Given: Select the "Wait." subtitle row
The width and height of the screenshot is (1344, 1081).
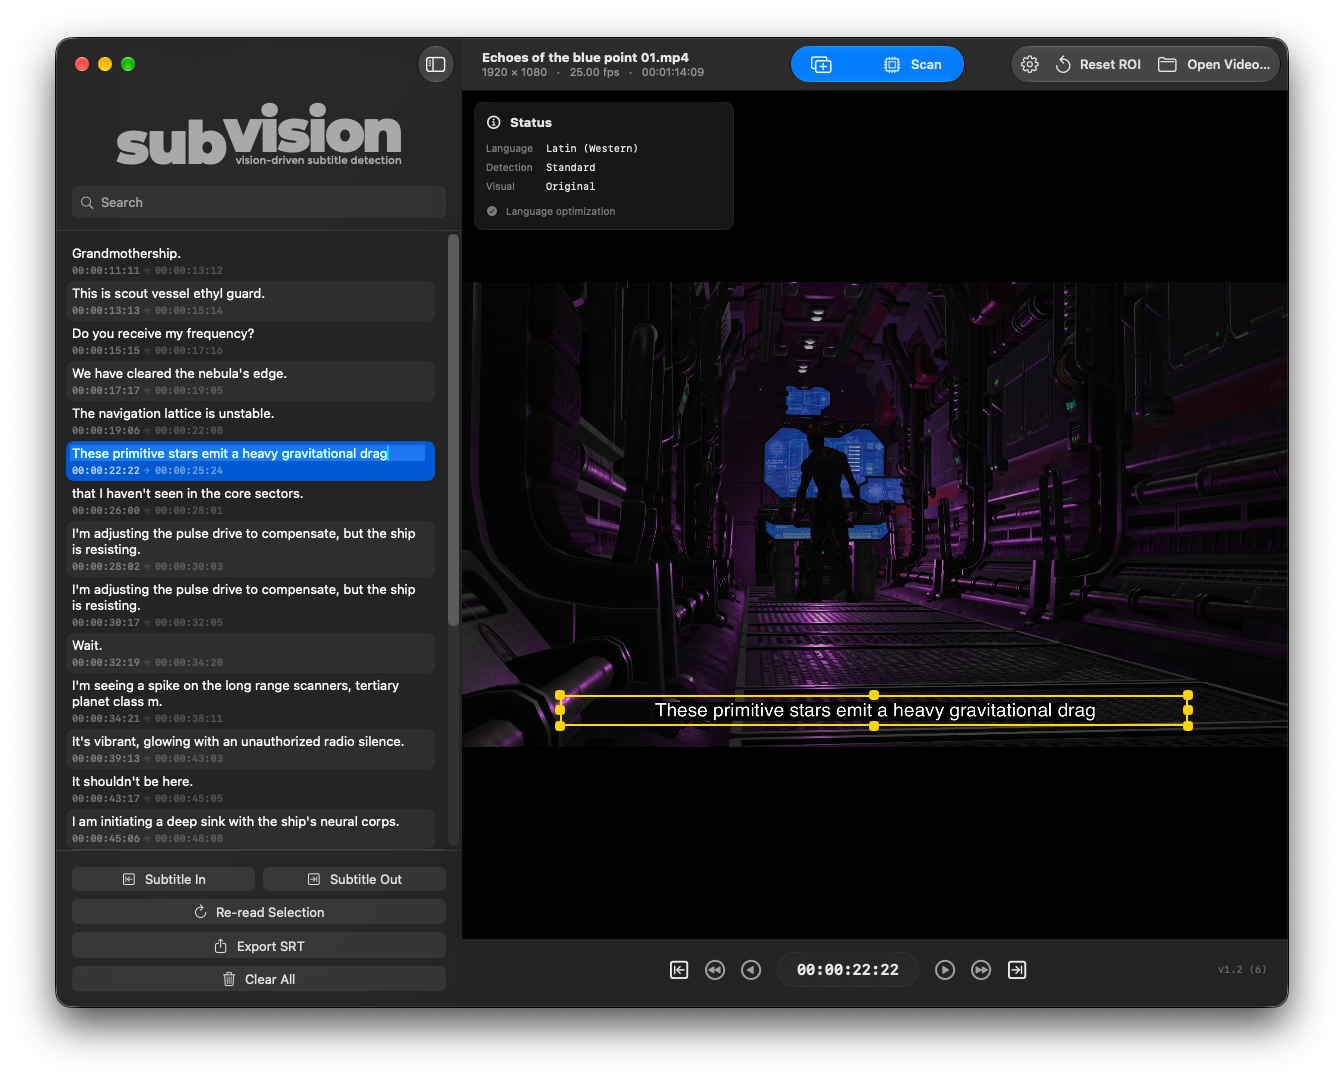Looking at the screenshot, I should [x=250, y=653].
